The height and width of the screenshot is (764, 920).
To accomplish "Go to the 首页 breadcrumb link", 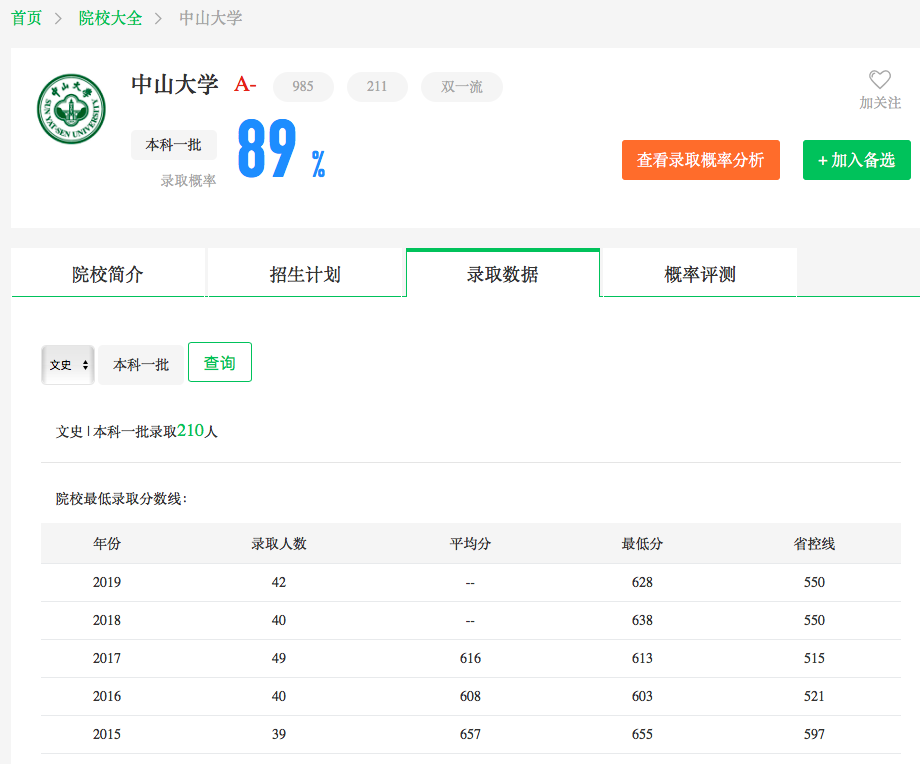I will (x=26, y=18).
